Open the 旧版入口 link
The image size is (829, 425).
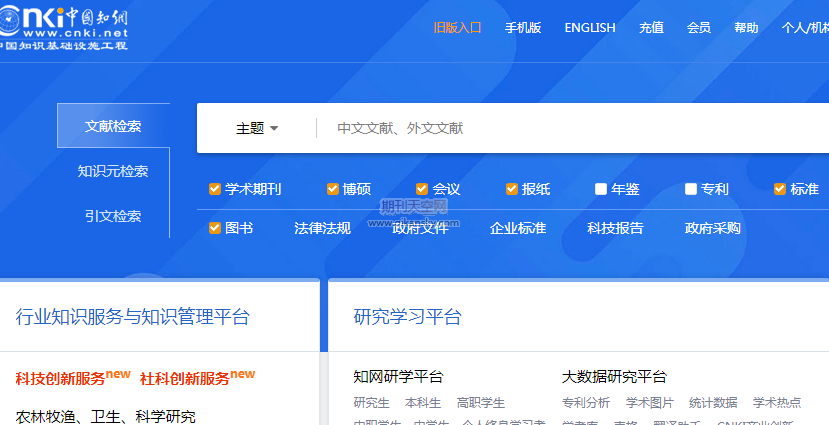[x=457, y=27]
